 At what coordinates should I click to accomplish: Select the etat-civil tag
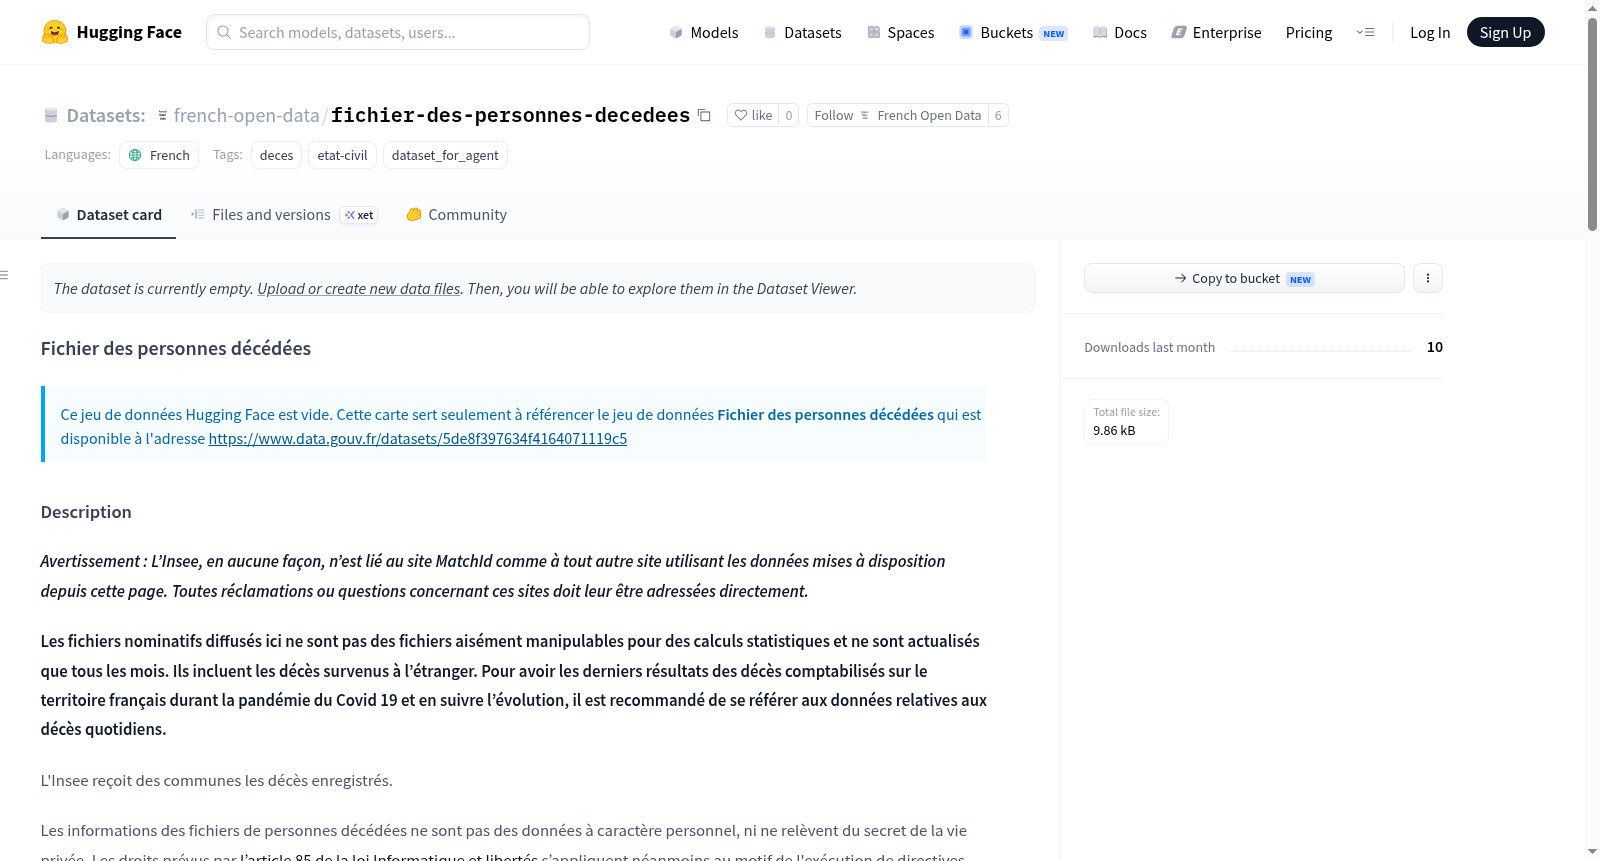(342, 155)
